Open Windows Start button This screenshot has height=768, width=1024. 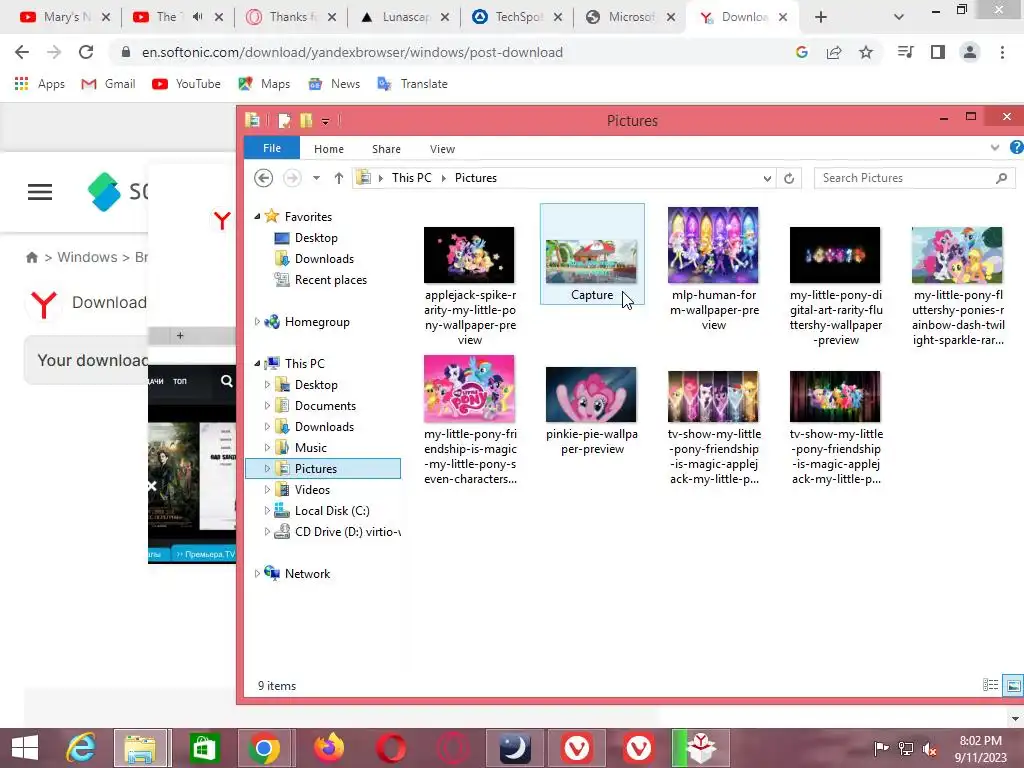point(25,748)
